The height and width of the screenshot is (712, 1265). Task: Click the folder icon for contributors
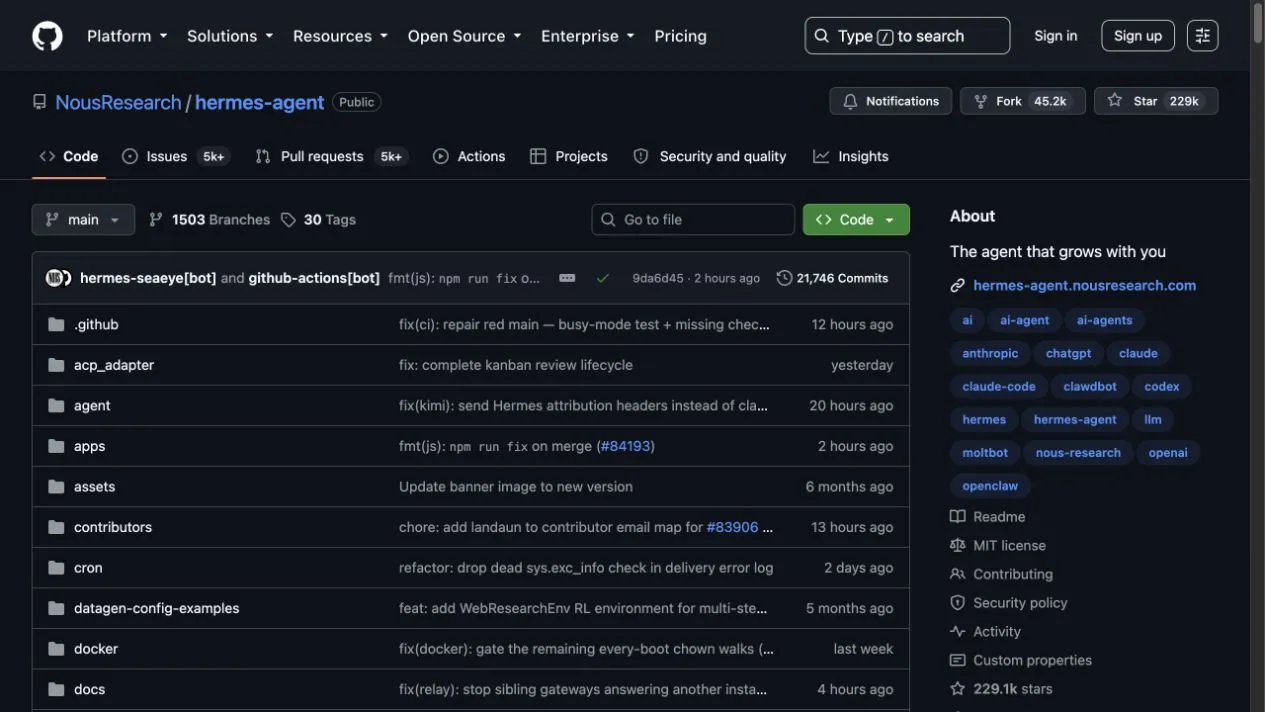pos(56,527)
